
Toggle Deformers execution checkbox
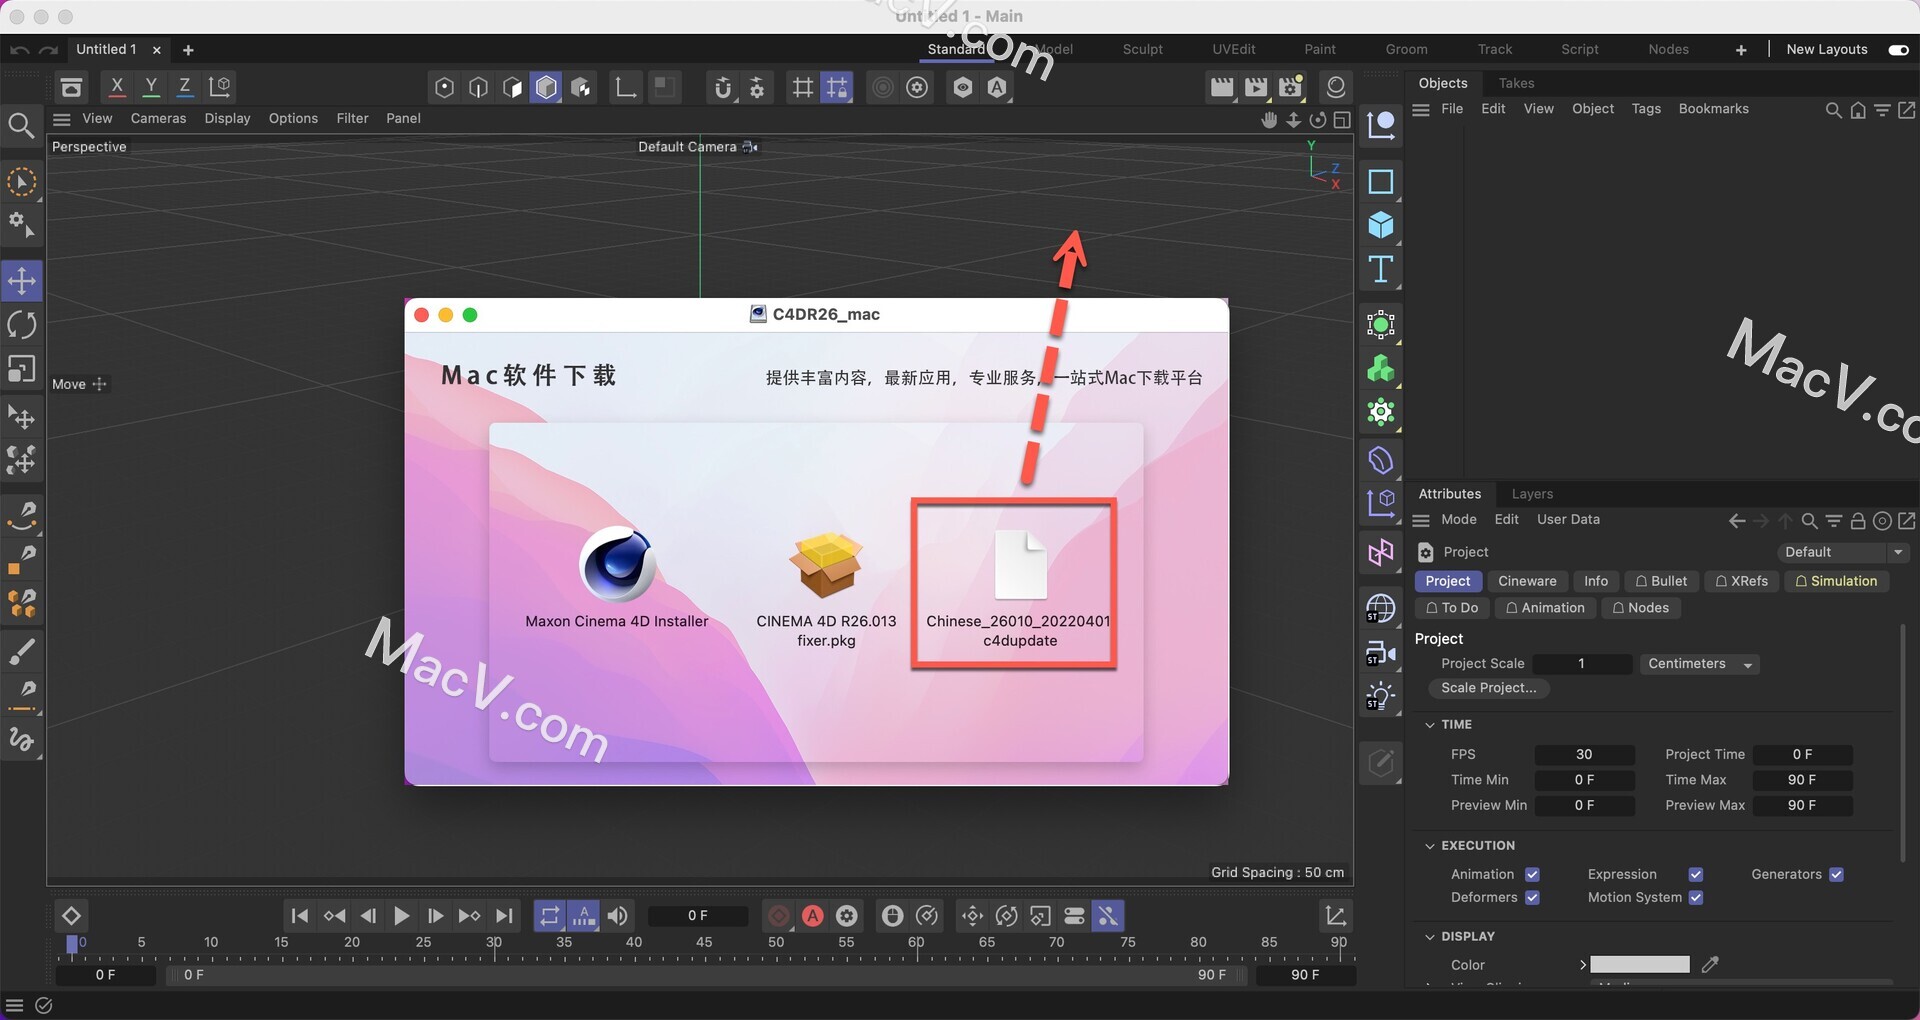(x=1532, y=897)
